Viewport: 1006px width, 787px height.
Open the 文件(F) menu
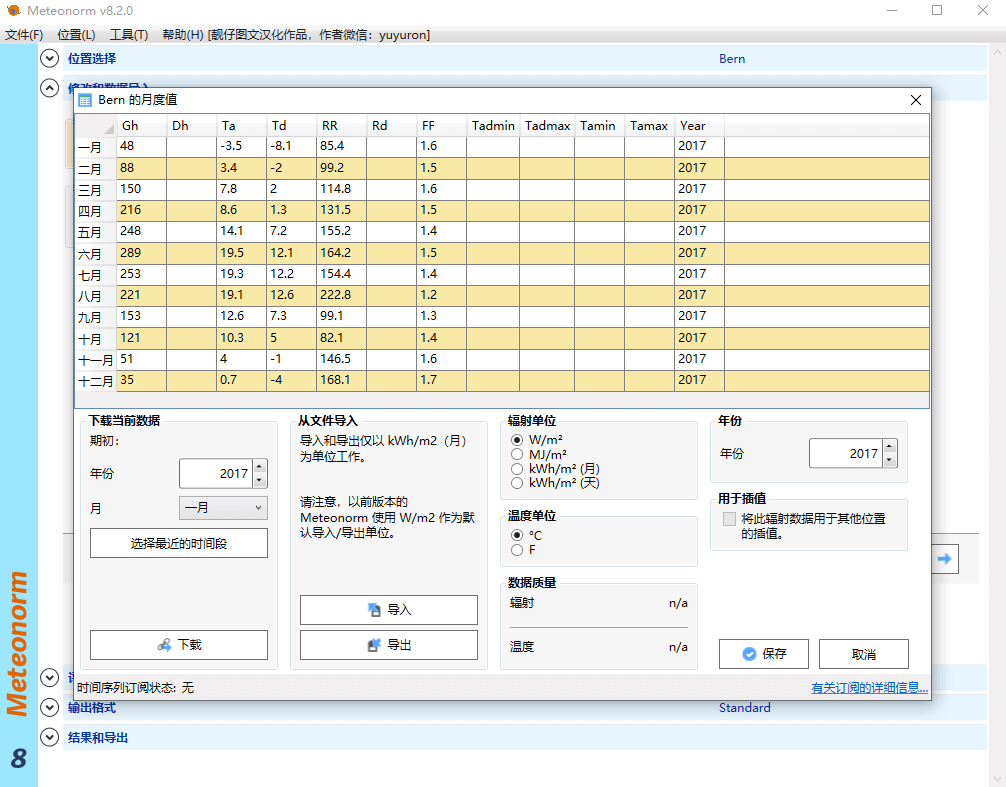click(24, 35)
